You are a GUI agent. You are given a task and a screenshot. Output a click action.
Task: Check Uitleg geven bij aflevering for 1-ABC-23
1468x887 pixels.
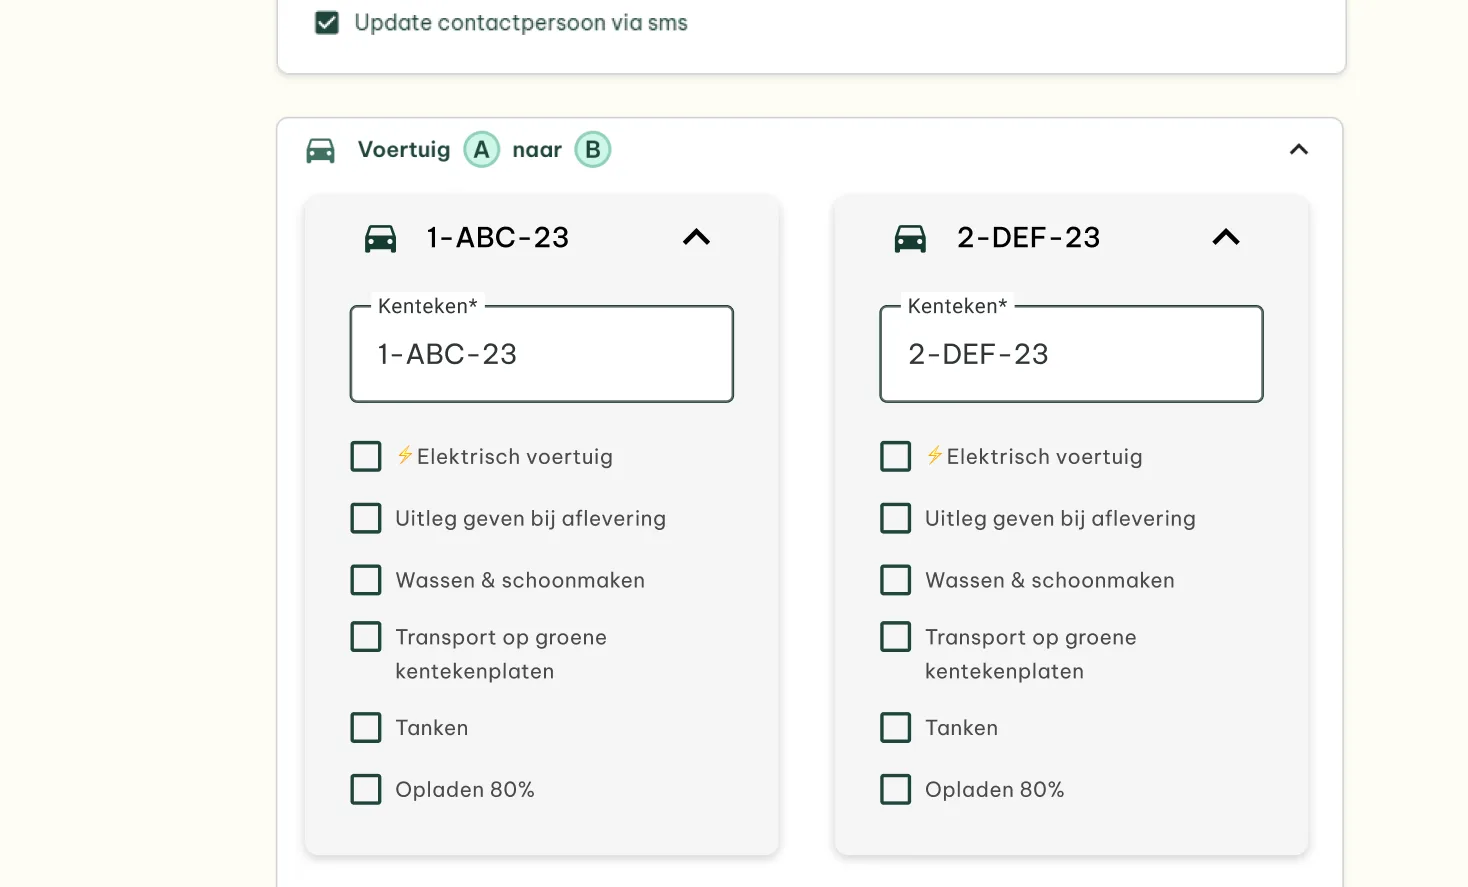coord(366,519)
